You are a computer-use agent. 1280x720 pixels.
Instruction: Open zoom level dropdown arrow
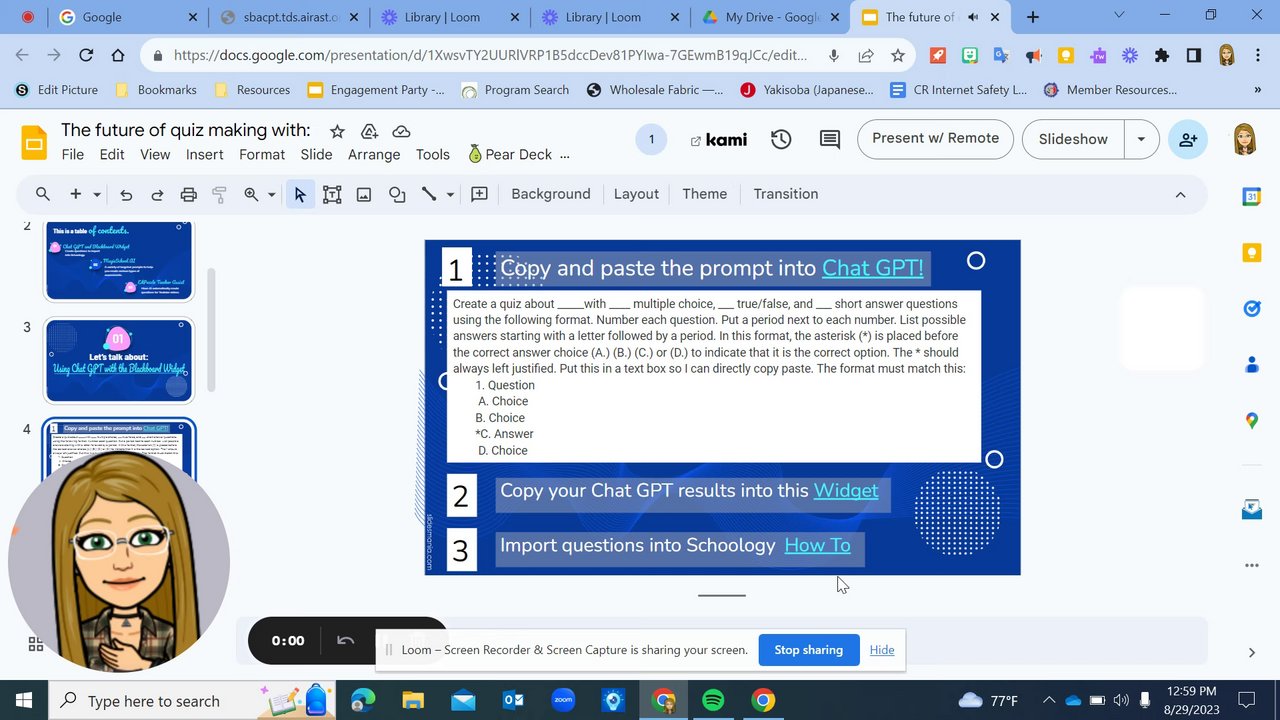(x=271, y=194)
